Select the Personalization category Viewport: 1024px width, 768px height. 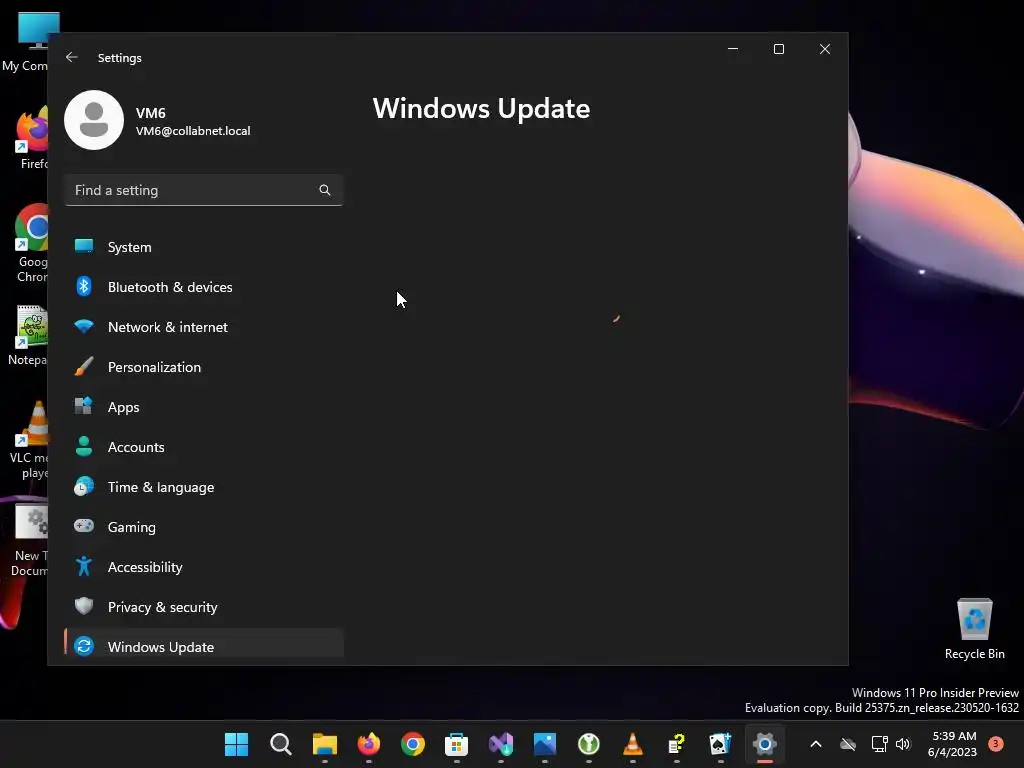coord(204,367)
